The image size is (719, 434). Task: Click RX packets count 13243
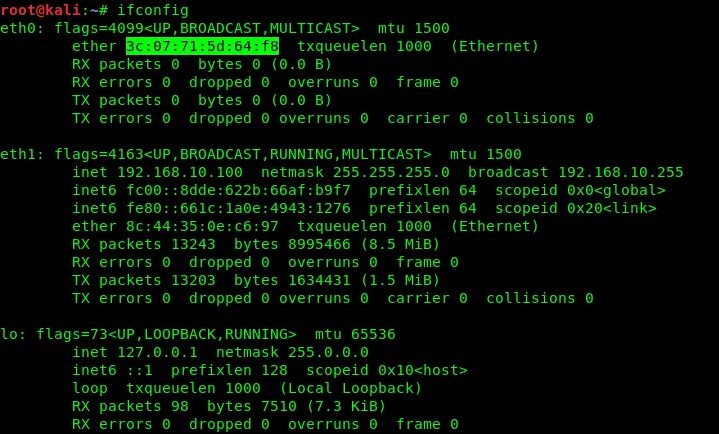(x=193, y=244)
